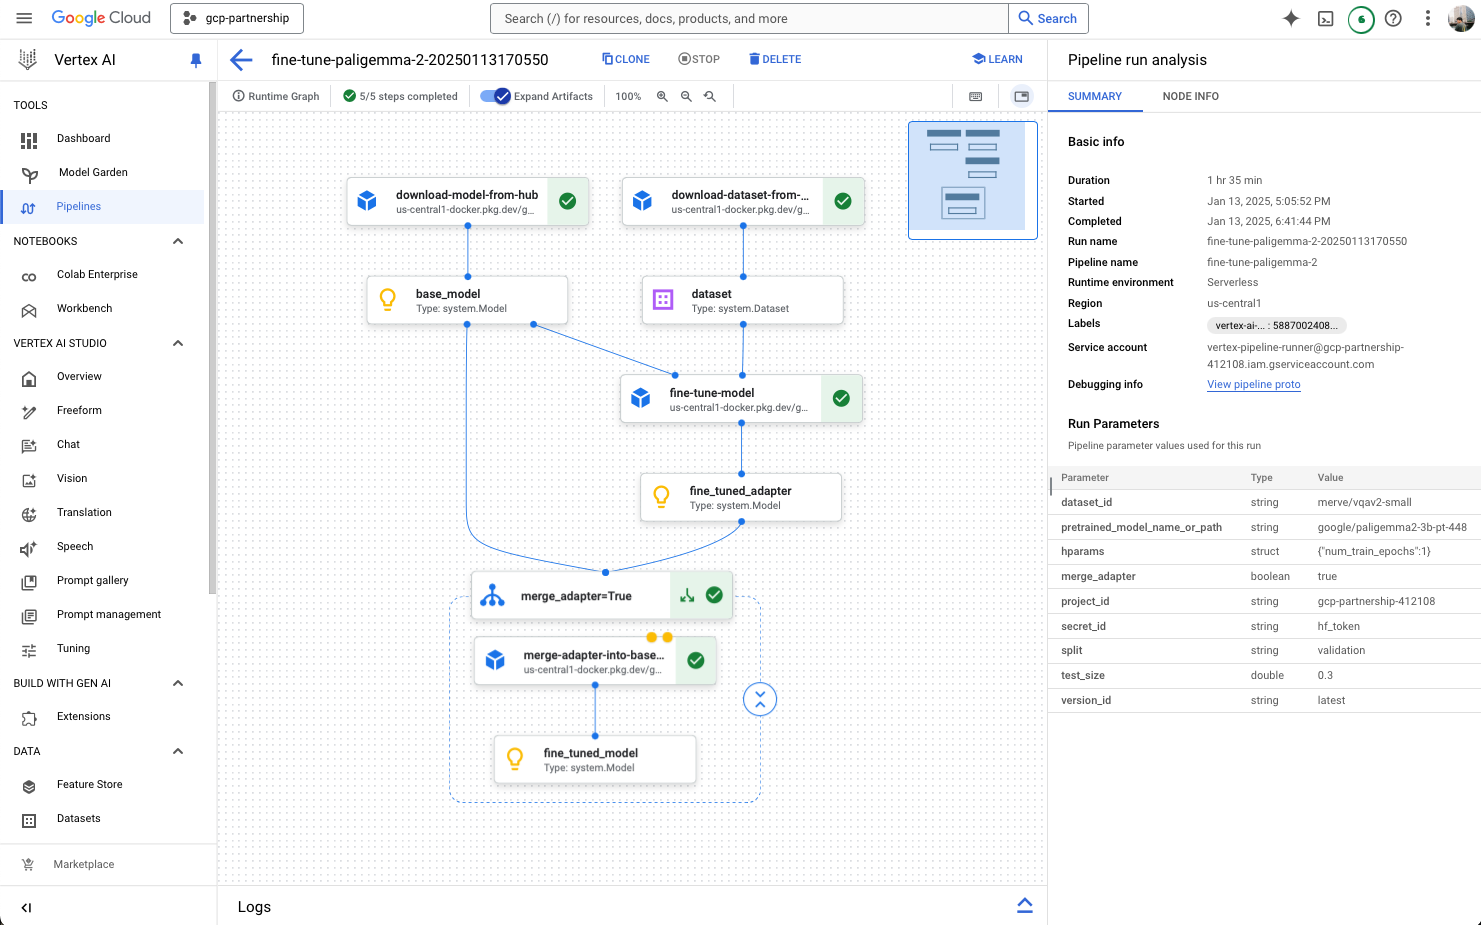Toggle the Expand Artifacts switch

tap(495, 96)
